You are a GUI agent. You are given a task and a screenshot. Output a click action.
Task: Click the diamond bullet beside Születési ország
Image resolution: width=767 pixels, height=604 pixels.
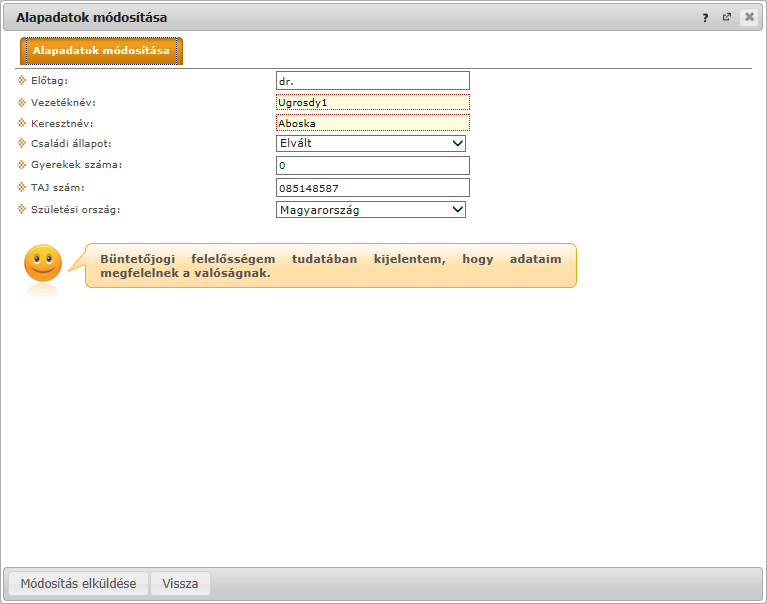click(x=22, y=209)
